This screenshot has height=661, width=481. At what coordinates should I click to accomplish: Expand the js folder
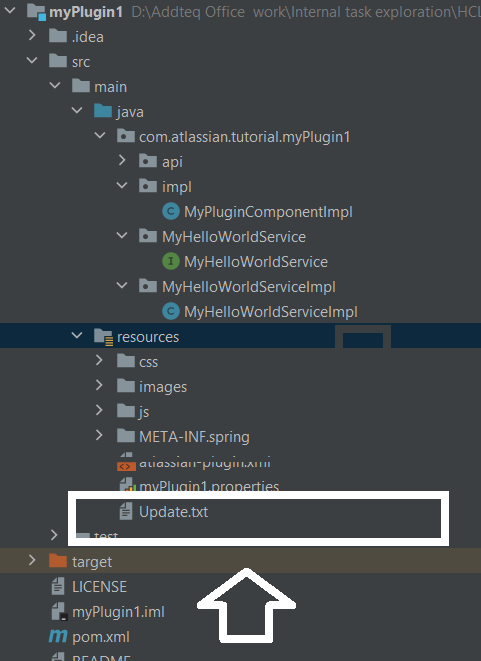(x=99, y=411)
